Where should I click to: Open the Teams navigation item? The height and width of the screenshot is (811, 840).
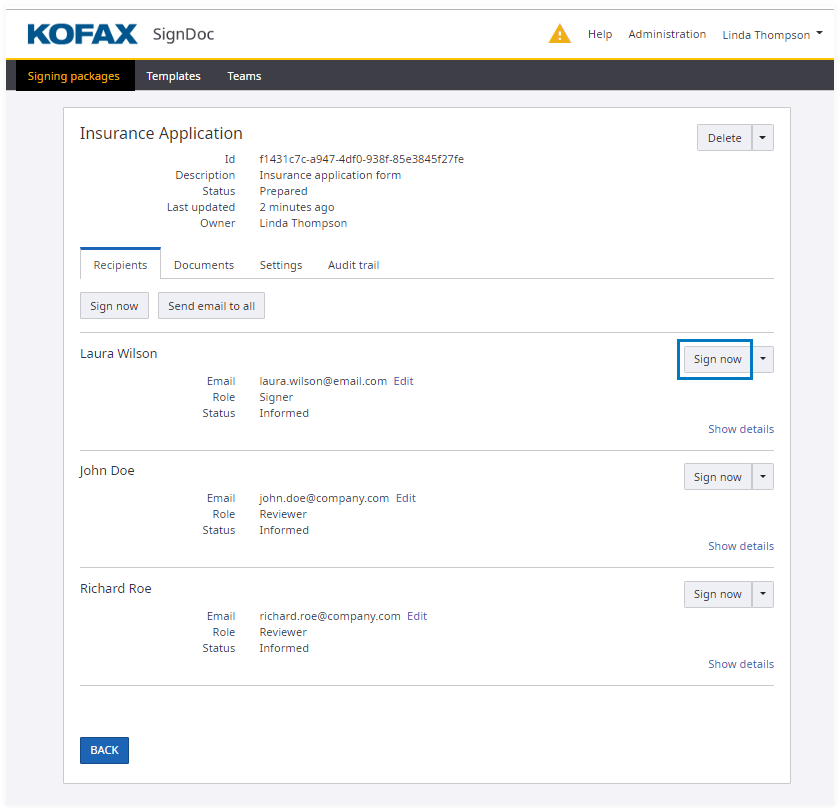click(x=244, y=76)
